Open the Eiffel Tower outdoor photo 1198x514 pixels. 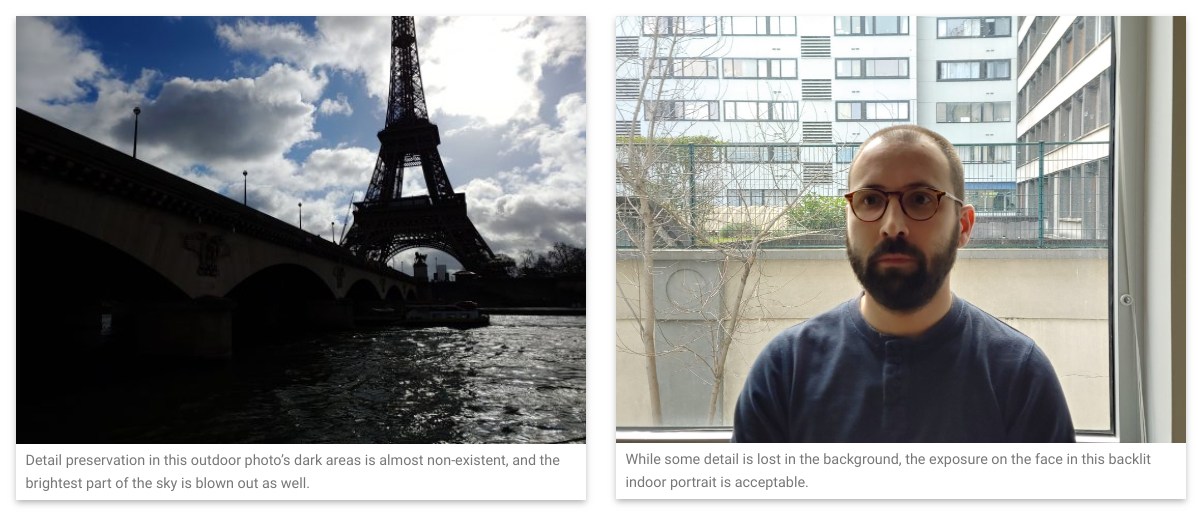[301, 229]
